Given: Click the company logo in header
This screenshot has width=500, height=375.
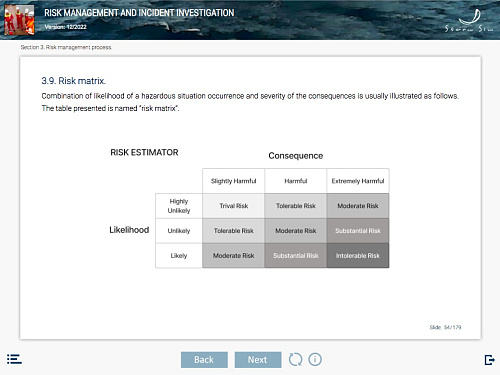Looking at the screenshot, I should point(469,21).
